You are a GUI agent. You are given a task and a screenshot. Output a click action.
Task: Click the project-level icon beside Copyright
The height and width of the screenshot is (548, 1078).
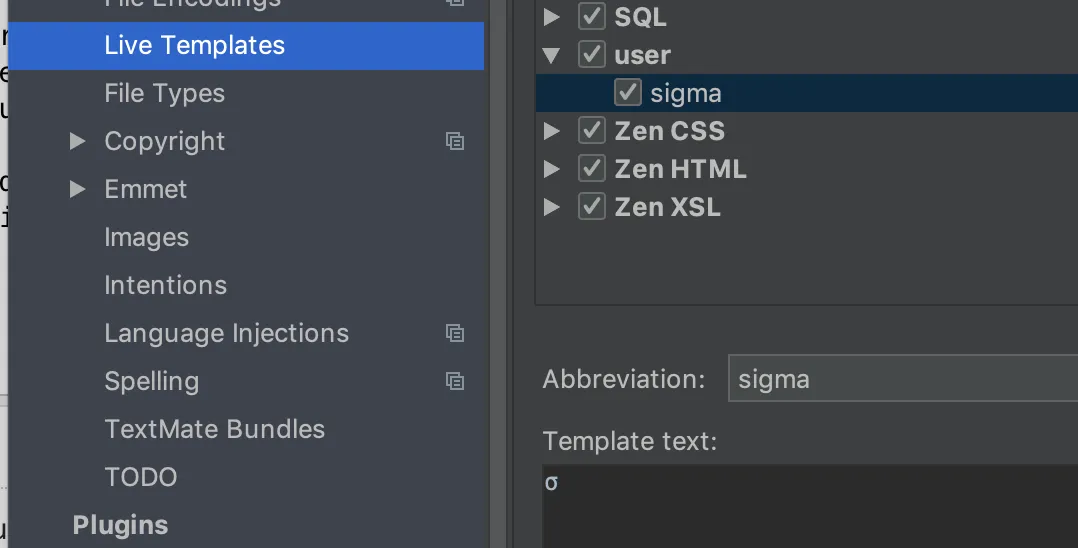point(455,141)
